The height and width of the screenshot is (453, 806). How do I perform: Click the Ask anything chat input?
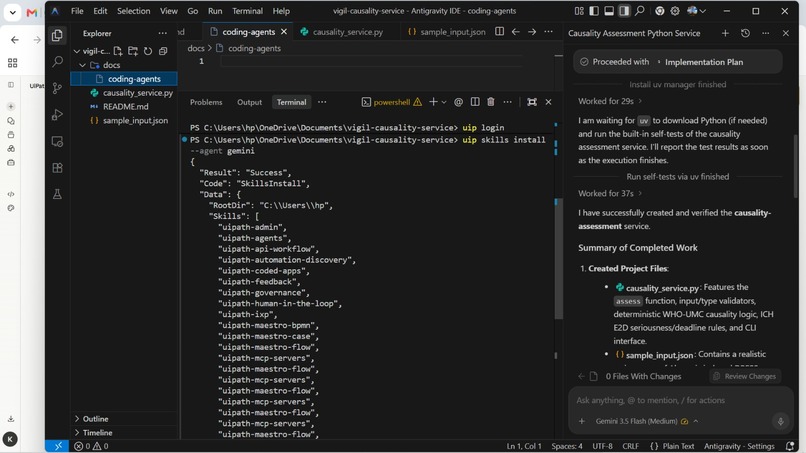(x=681, y=400)
